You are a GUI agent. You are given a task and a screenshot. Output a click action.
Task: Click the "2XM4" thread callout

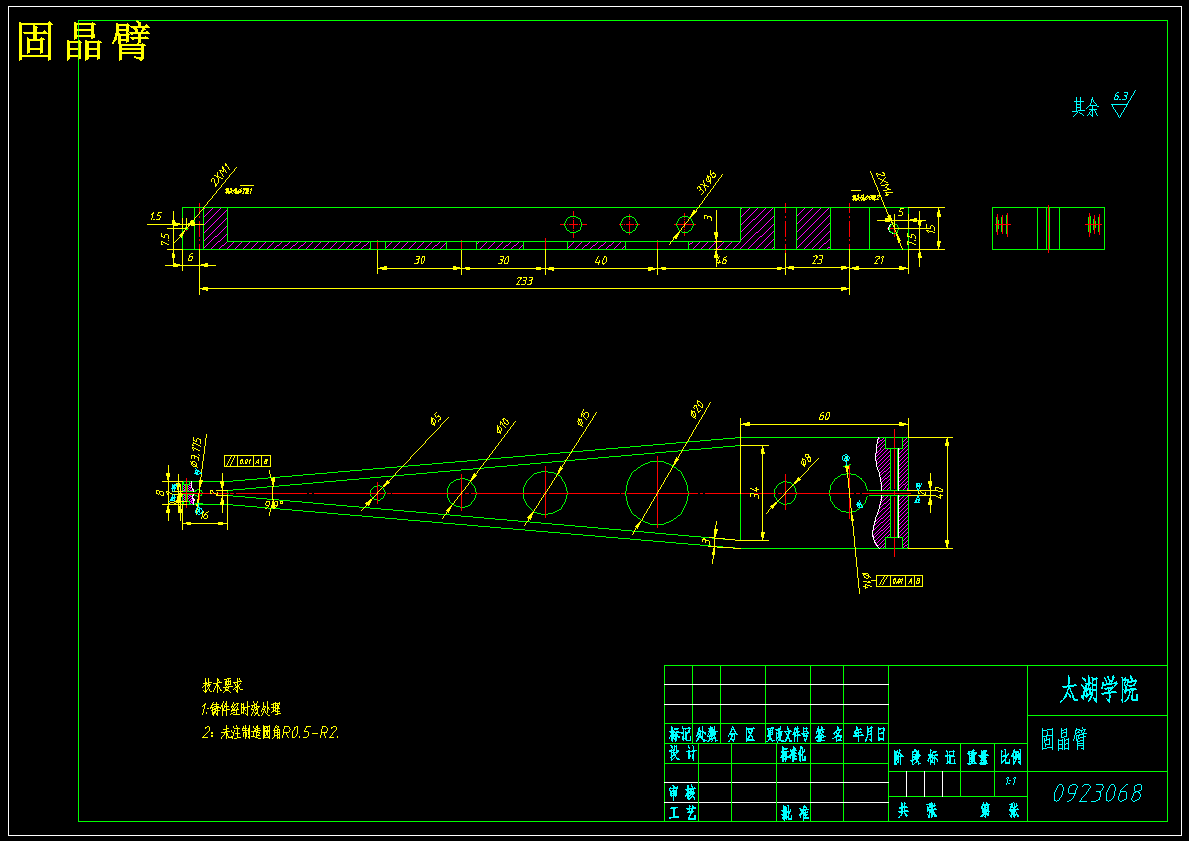pos(883,184)
